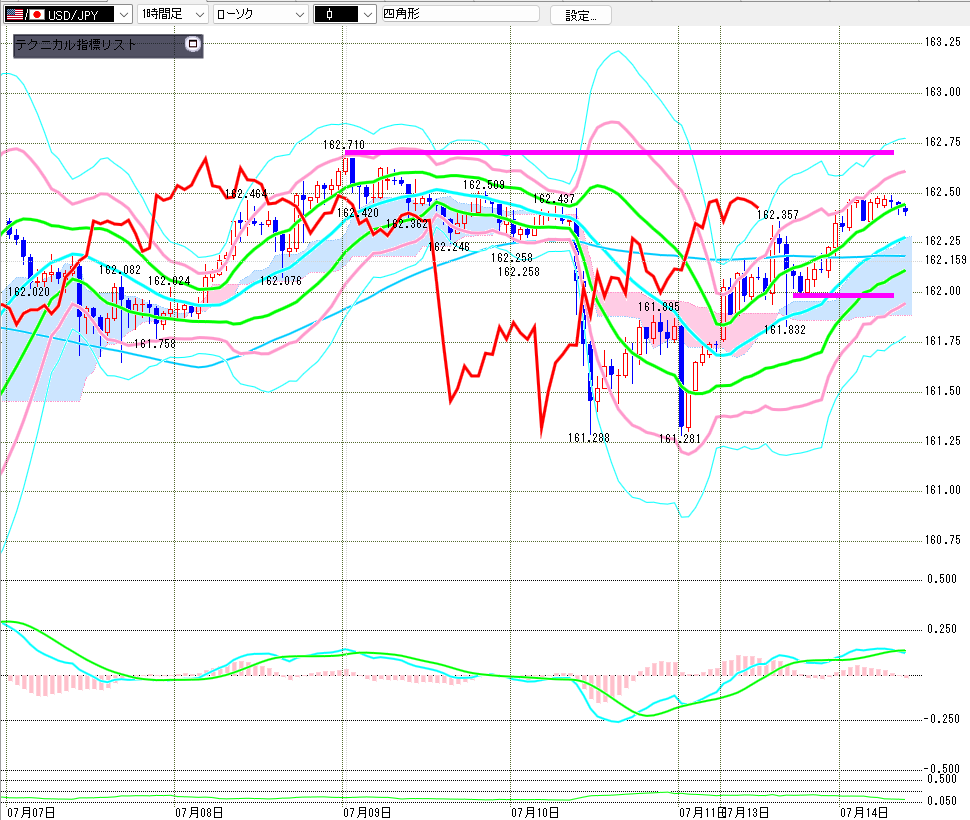Click the 設定... settings button
This screenshot has width=970, height=820.
[x=581, y=15]
